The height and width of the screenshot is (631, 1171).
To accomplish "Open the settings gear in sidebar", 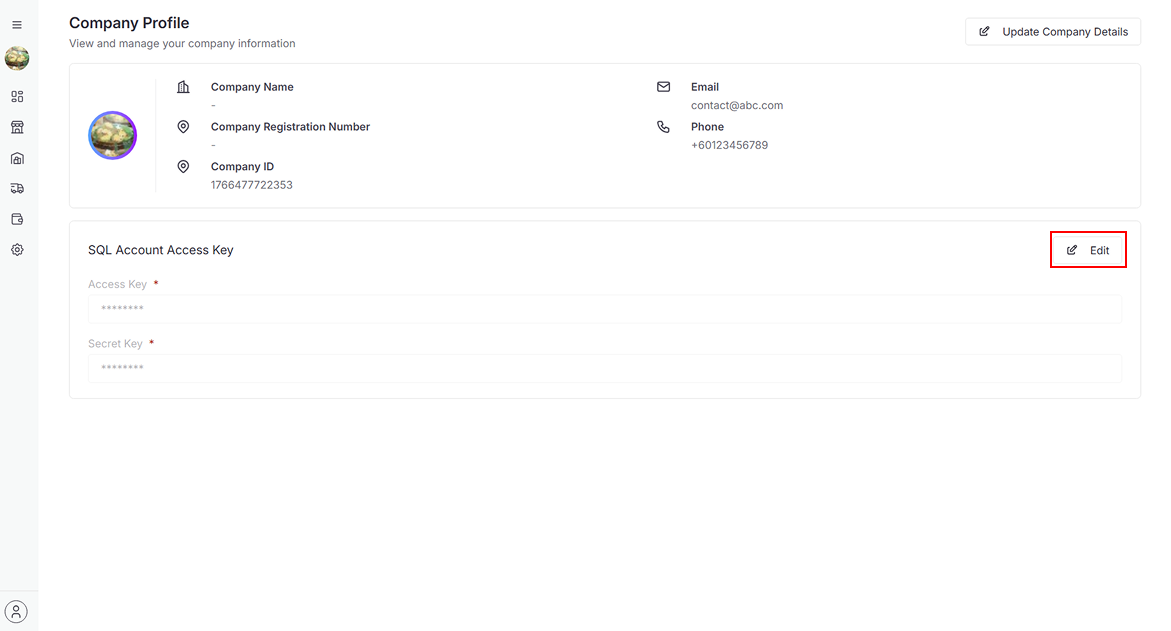I will (x=17, y=250).
